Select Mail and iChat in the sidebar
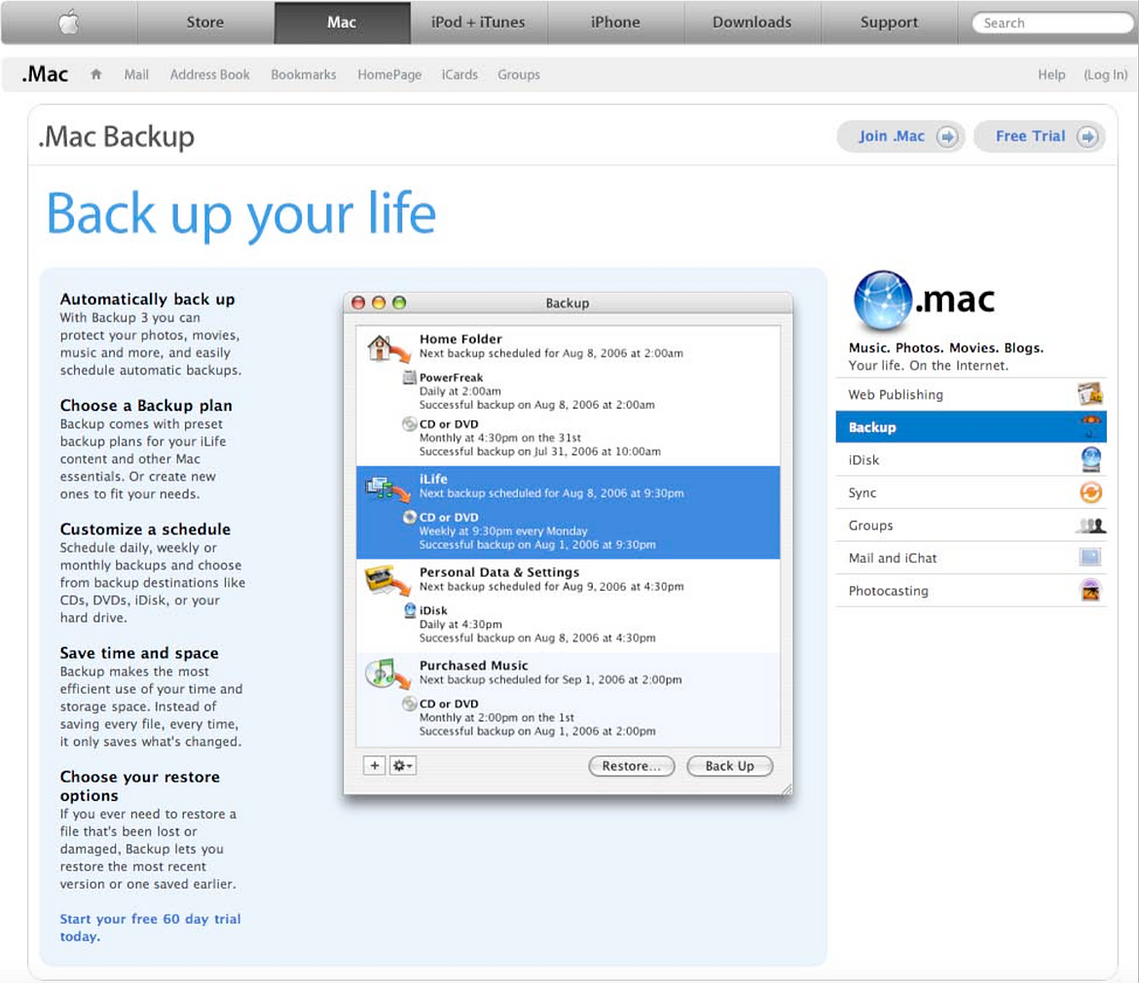Viewport: 1139px width, 983px height. point(971,558)
